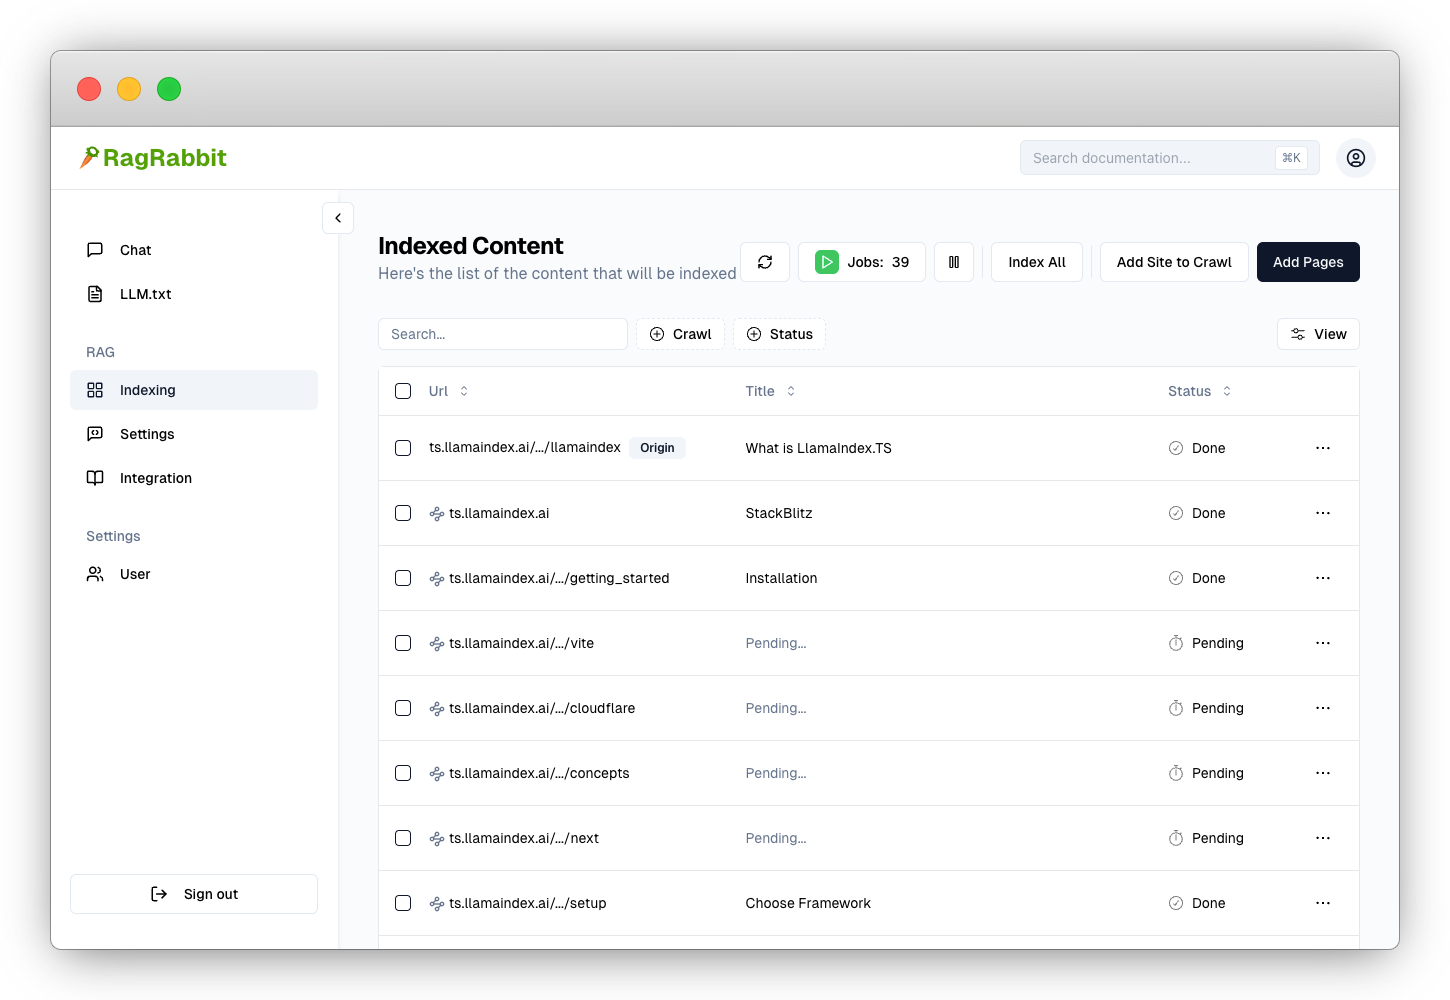Check the next row checkbox

coord(403,838)
